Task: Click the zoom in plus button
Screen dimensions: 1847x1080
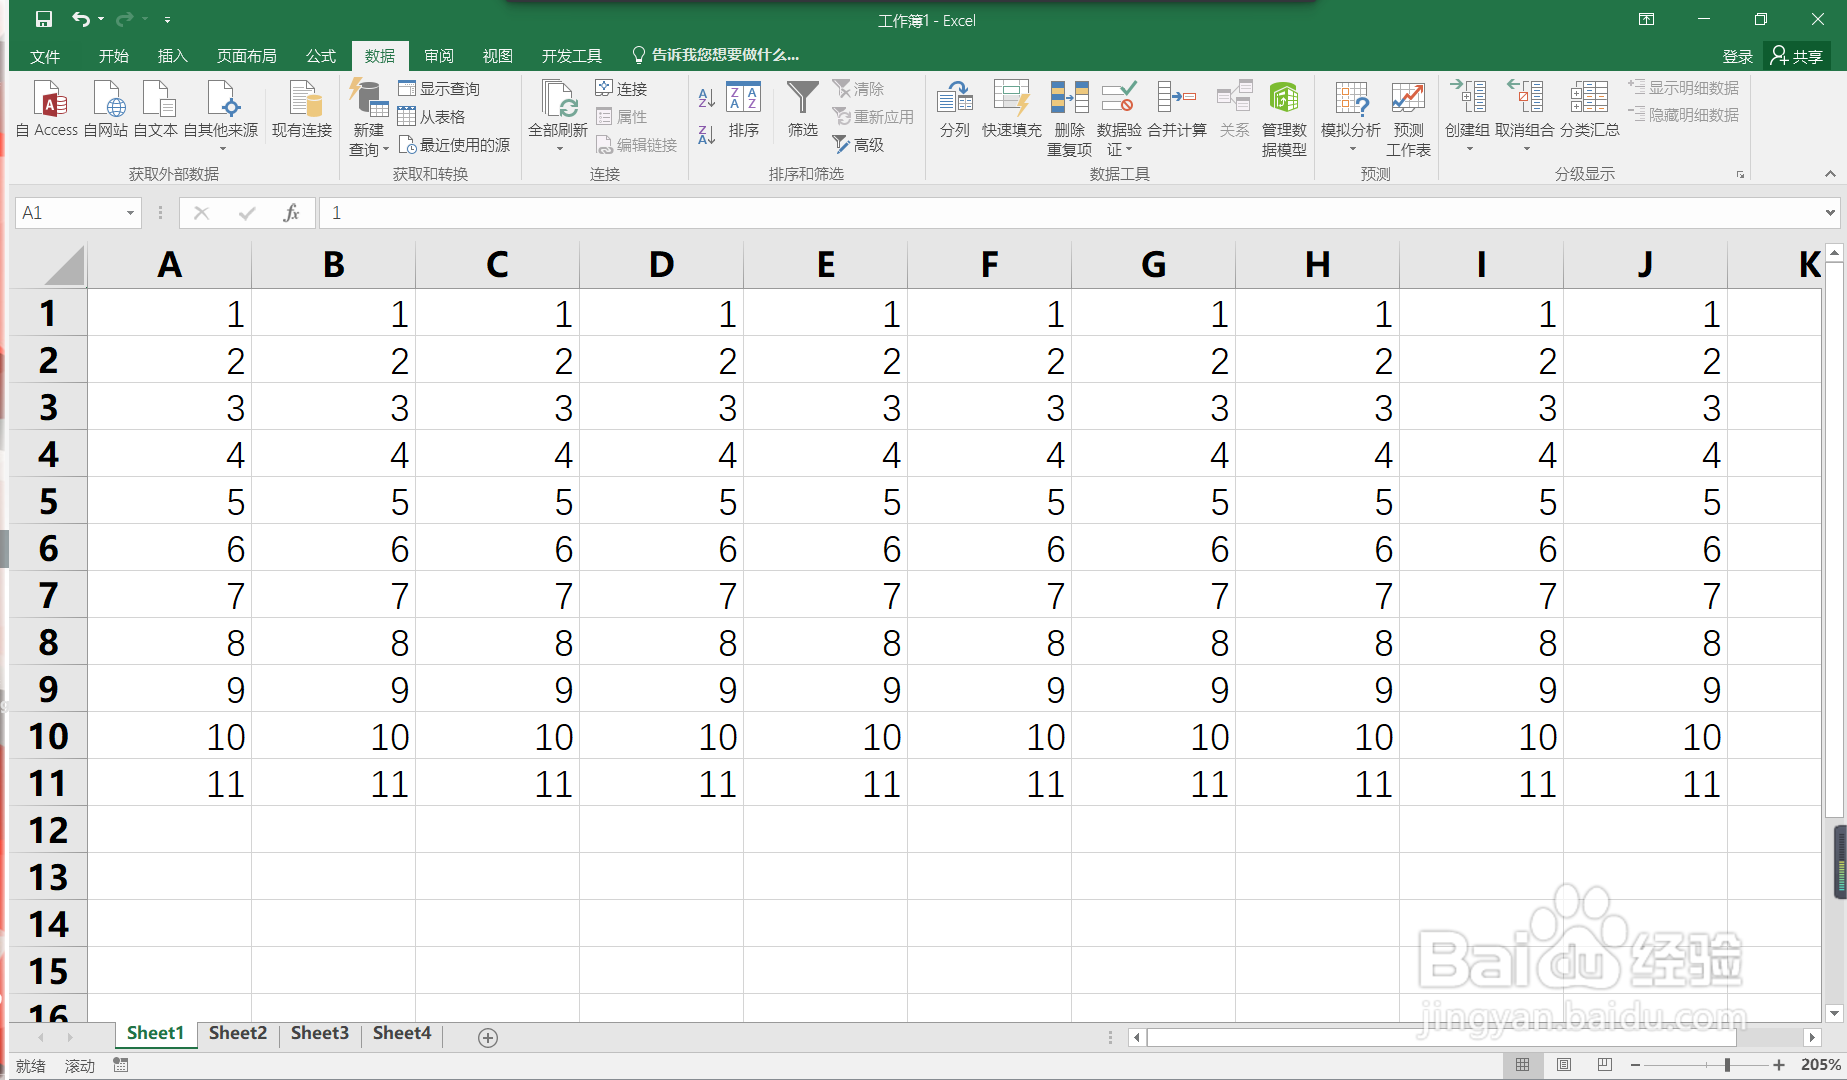Action: [x=1779, y=1065]
